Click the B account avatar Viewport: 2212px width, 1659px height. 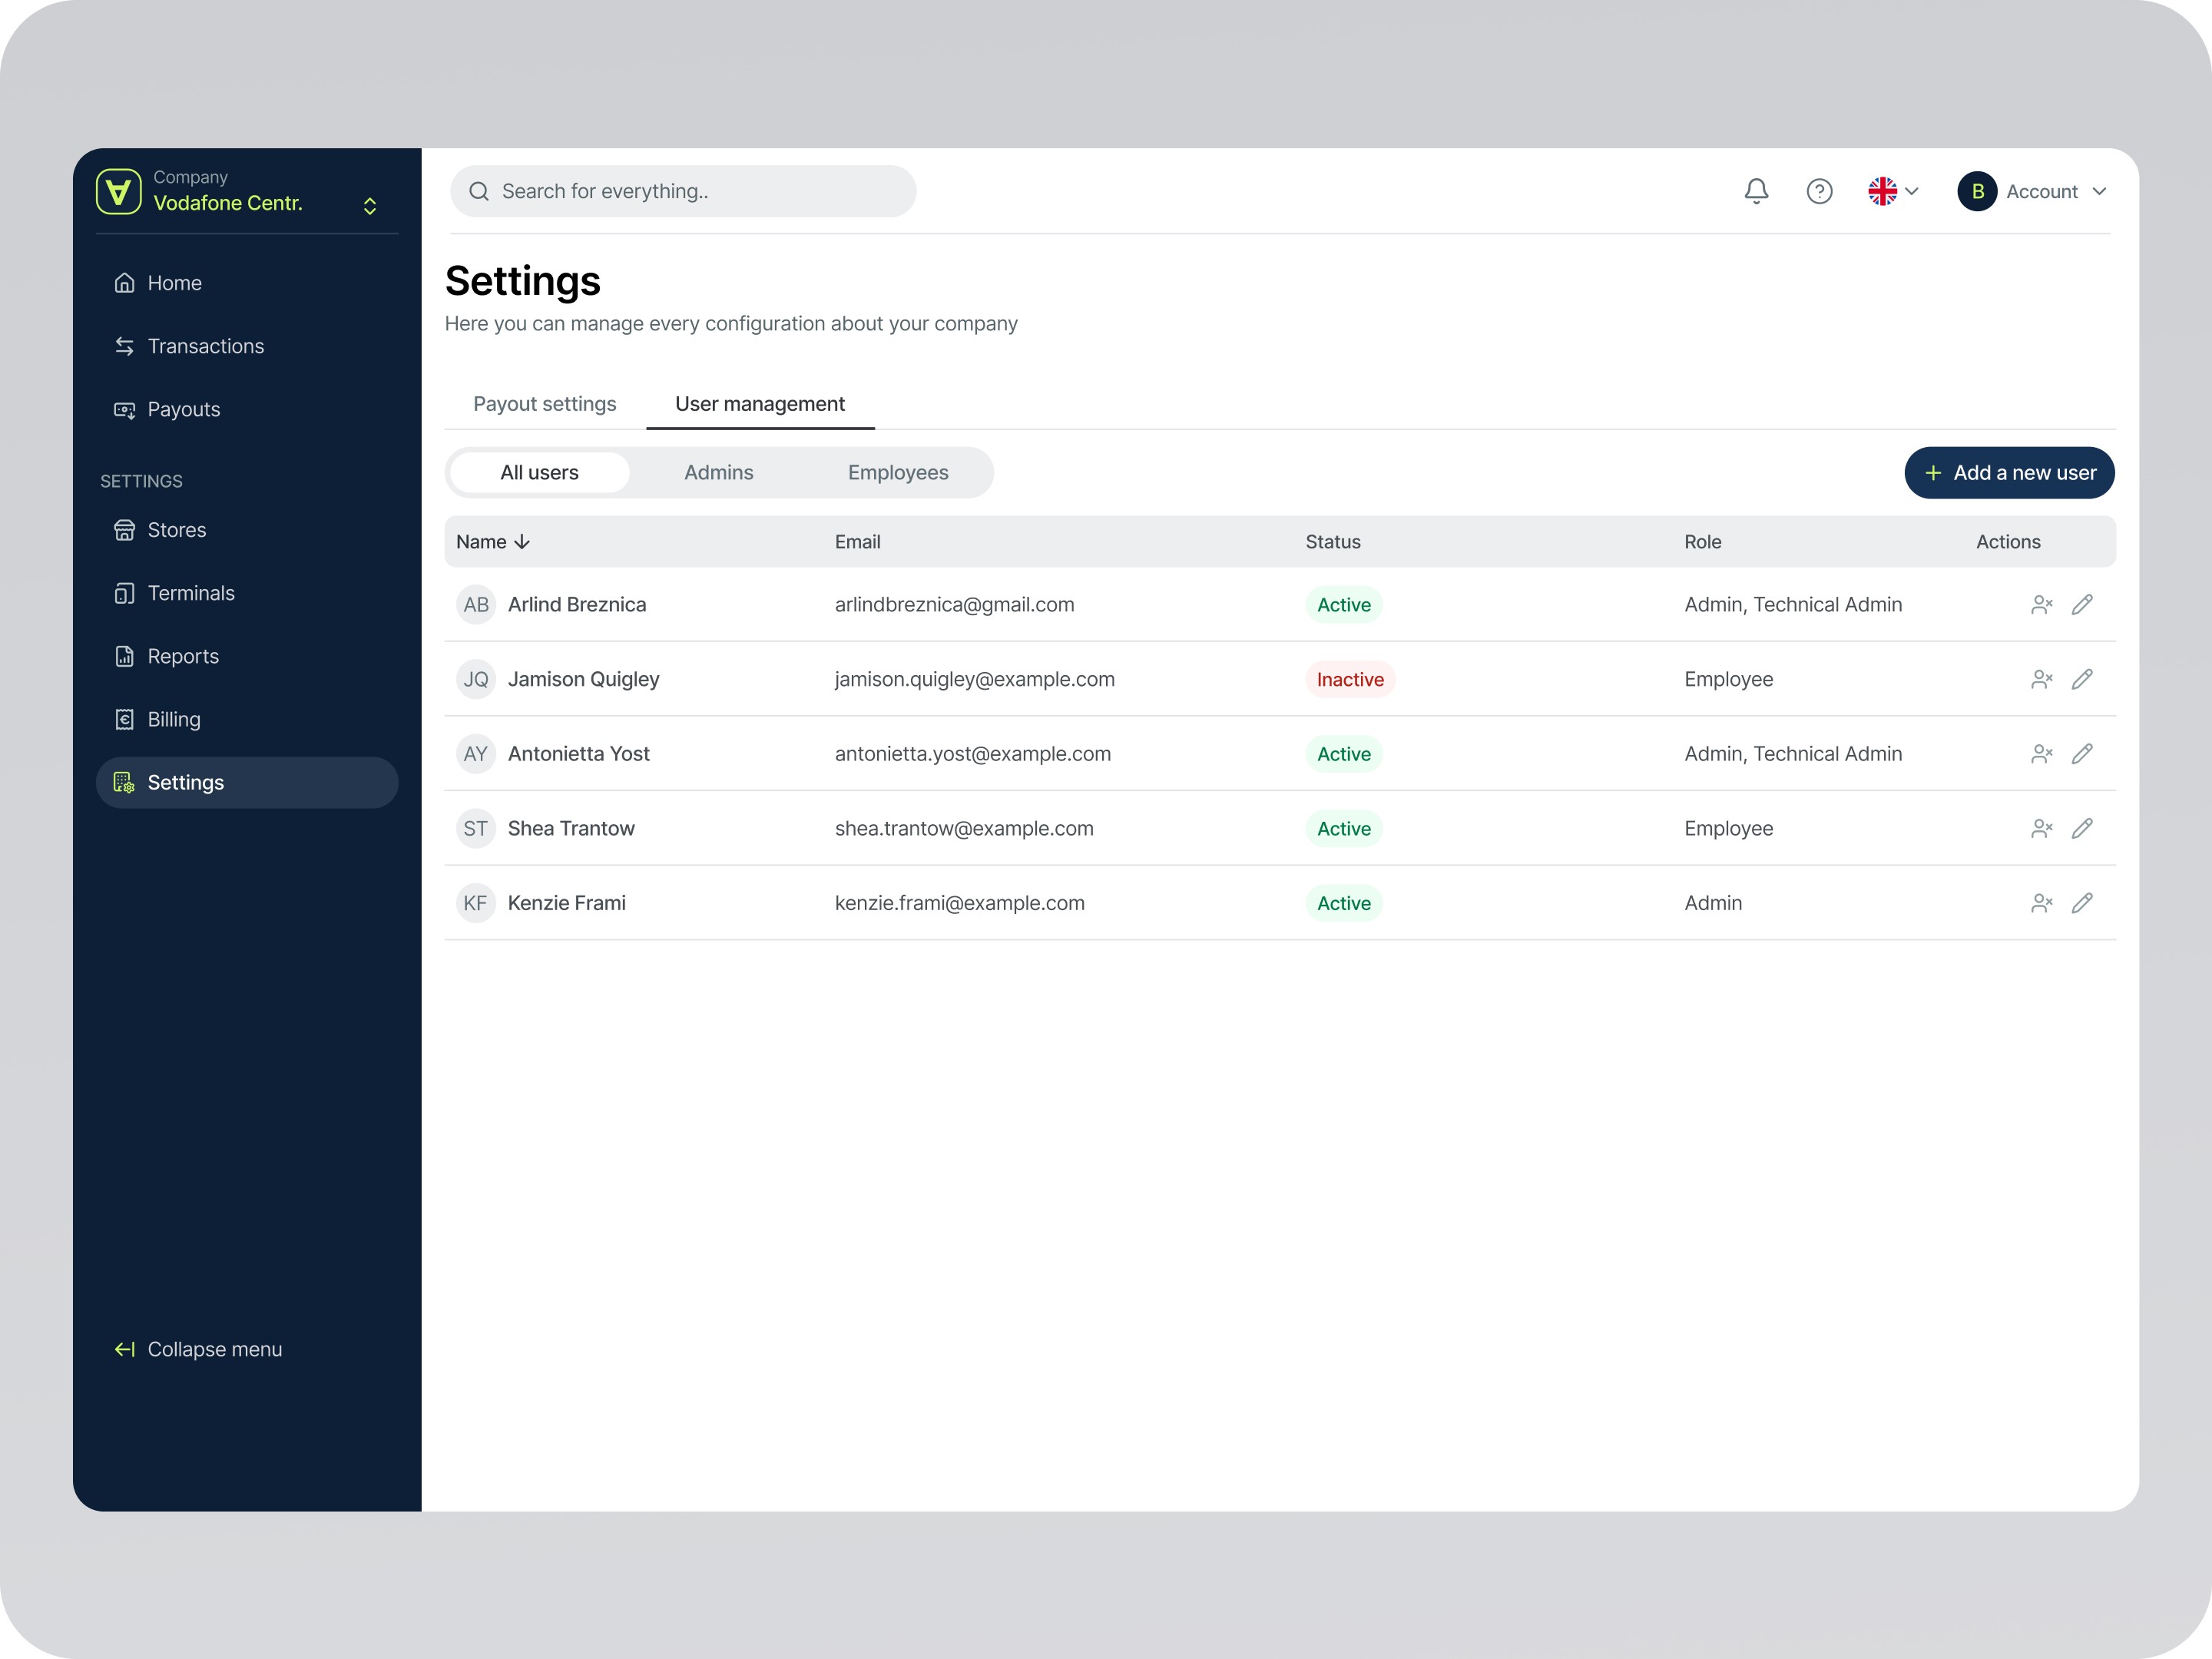[1977, 191]
